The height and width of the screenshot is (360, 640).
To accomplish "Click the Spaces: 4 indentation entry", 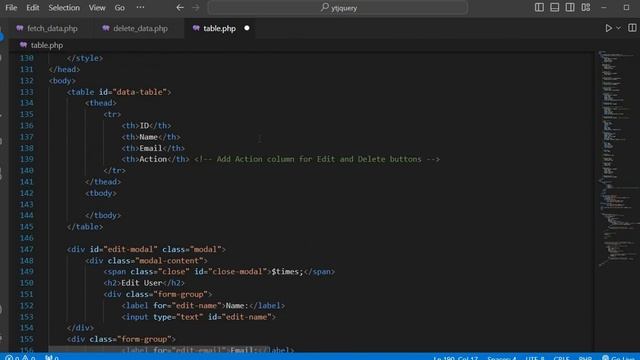I will point(502,358).
